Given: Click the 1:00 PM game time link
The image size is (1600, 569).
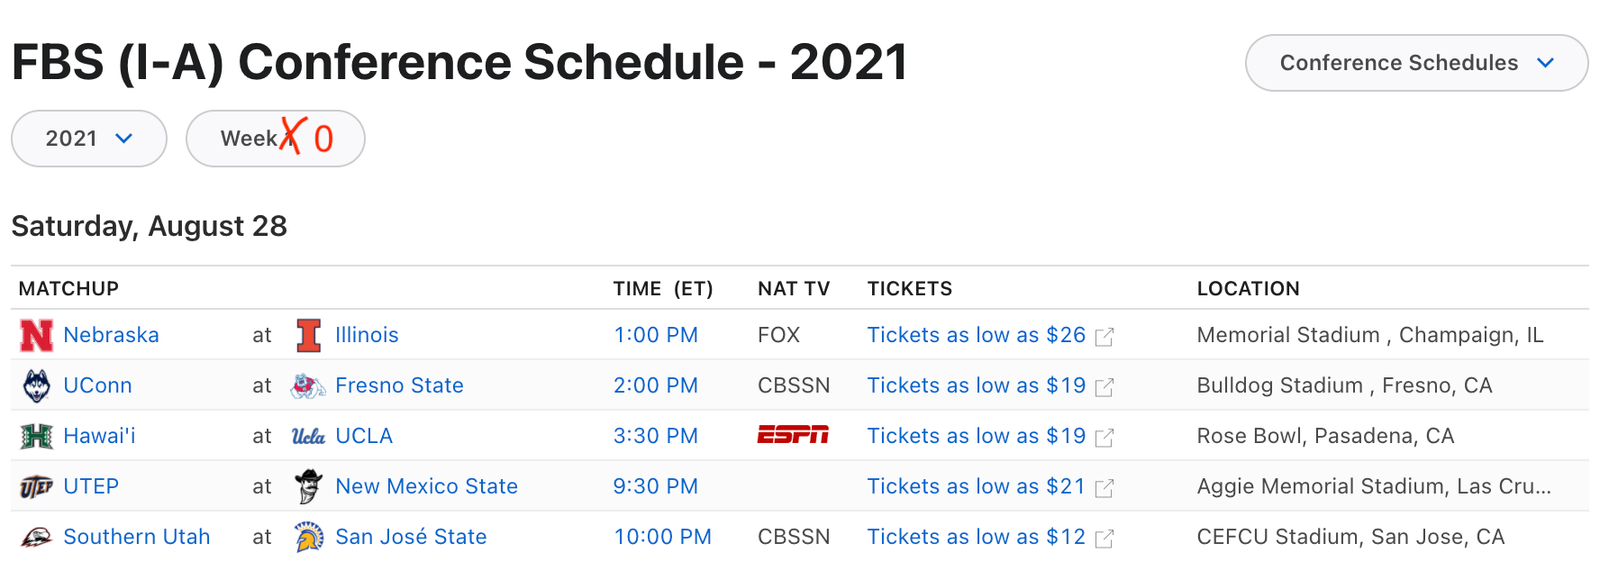Looking at the screenshot, I should [x=656, y=335].
